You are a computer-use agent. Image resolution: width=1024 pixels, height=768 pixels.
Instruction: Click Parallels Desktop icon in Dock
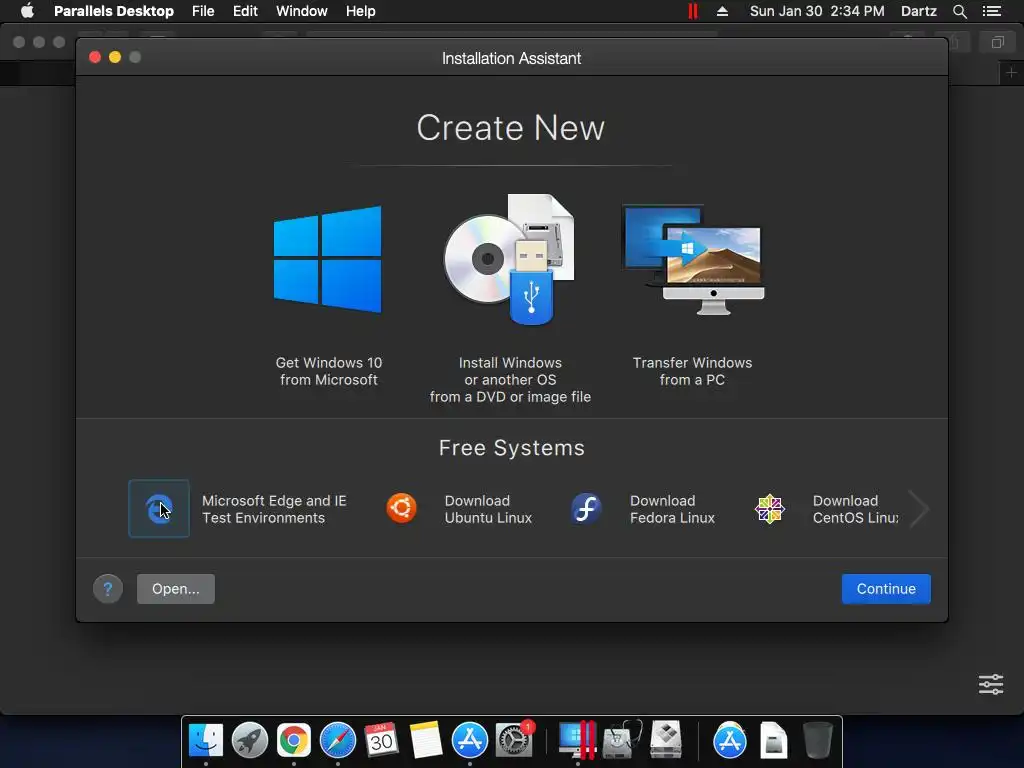tap(577, 740)
